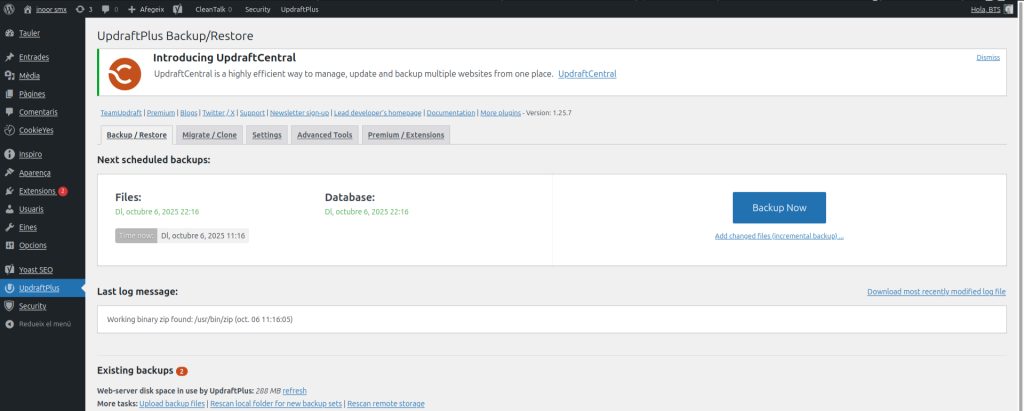Open the Inspiro theme menu

[x=30, y=154]
